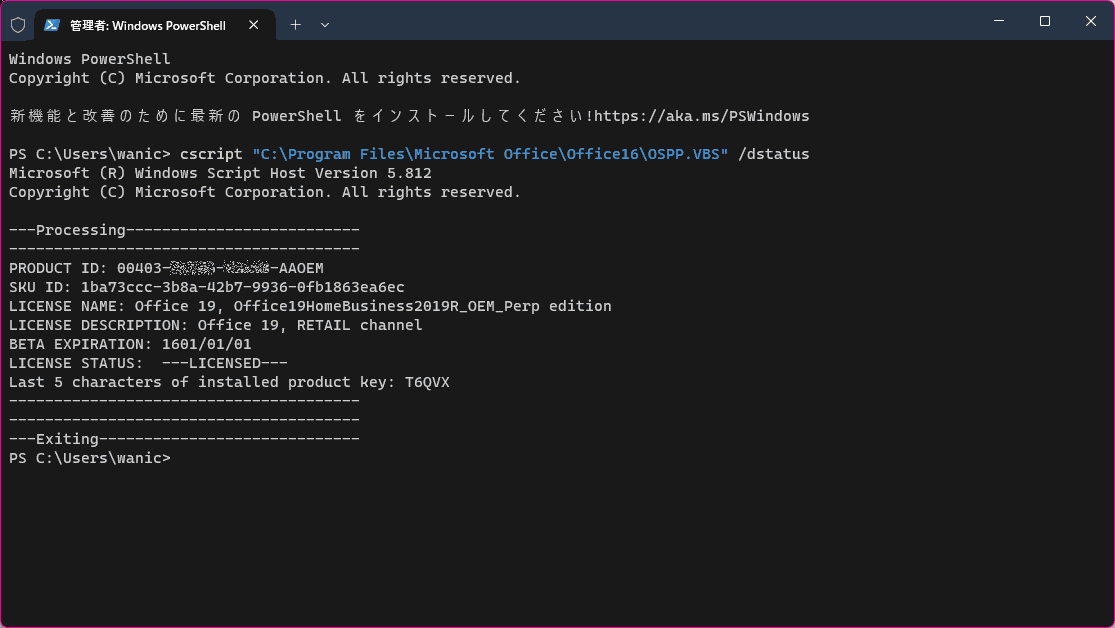Click the /dstatus argument text
Image resolution: width=1115 pixels, height=628 pixels.
click(774, 154)
